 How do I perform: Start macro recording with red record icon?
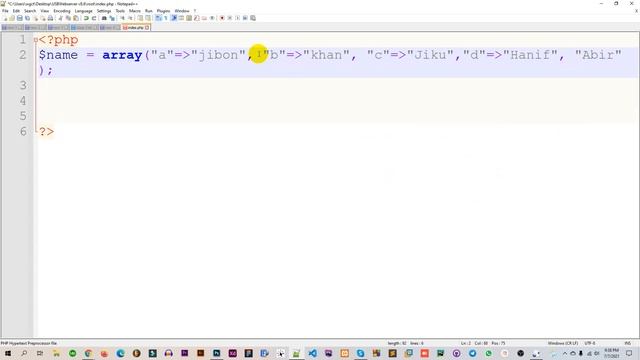point(222,18)
